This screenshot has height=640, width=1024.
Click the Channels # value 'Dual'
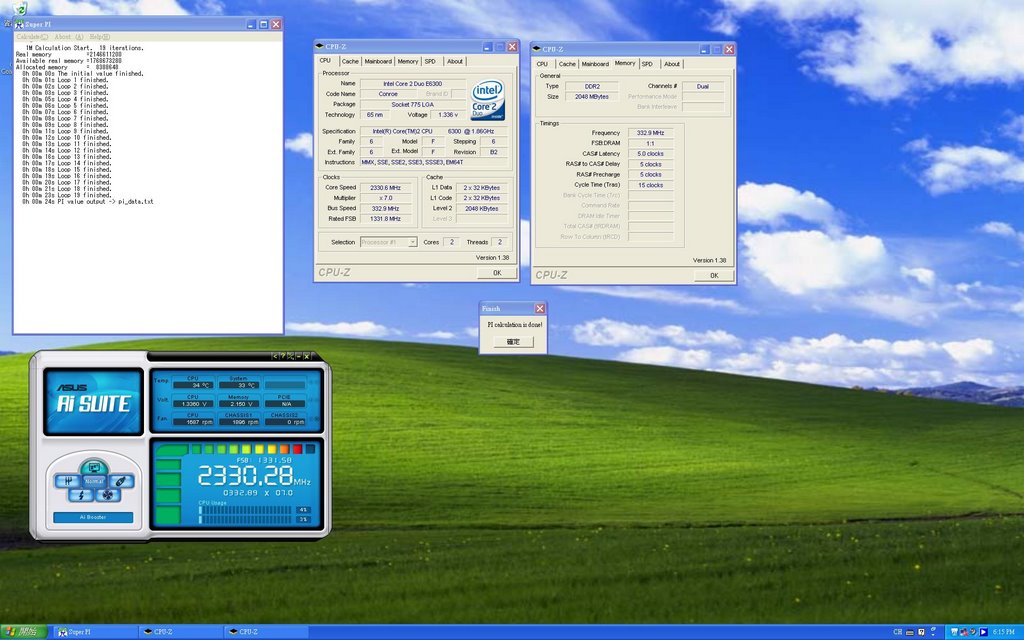pos(703,86)
